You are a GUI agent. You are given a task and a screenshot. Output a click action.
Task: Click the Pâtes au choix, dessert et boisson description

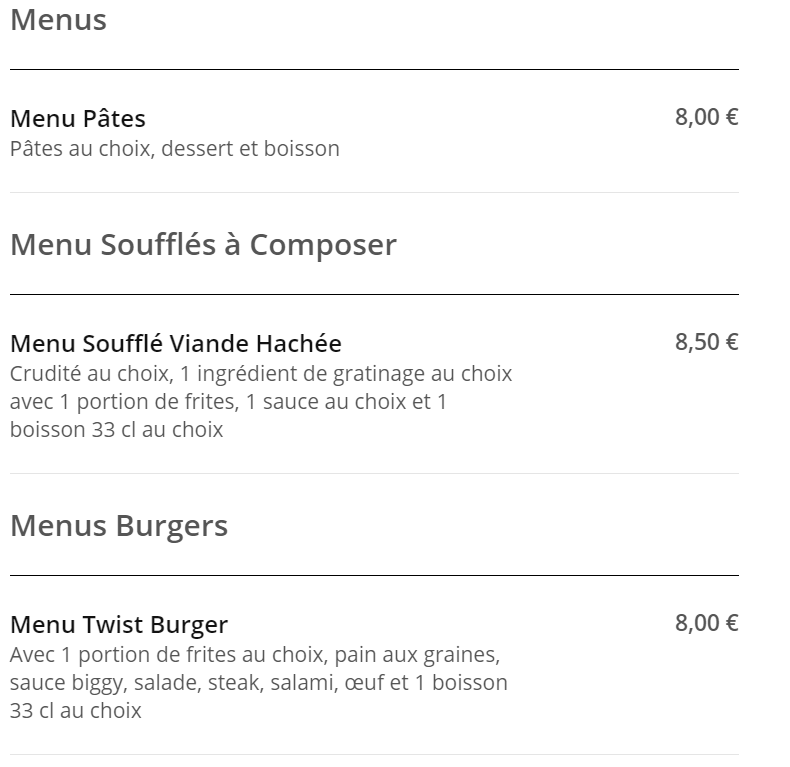[x=175, y=149]
